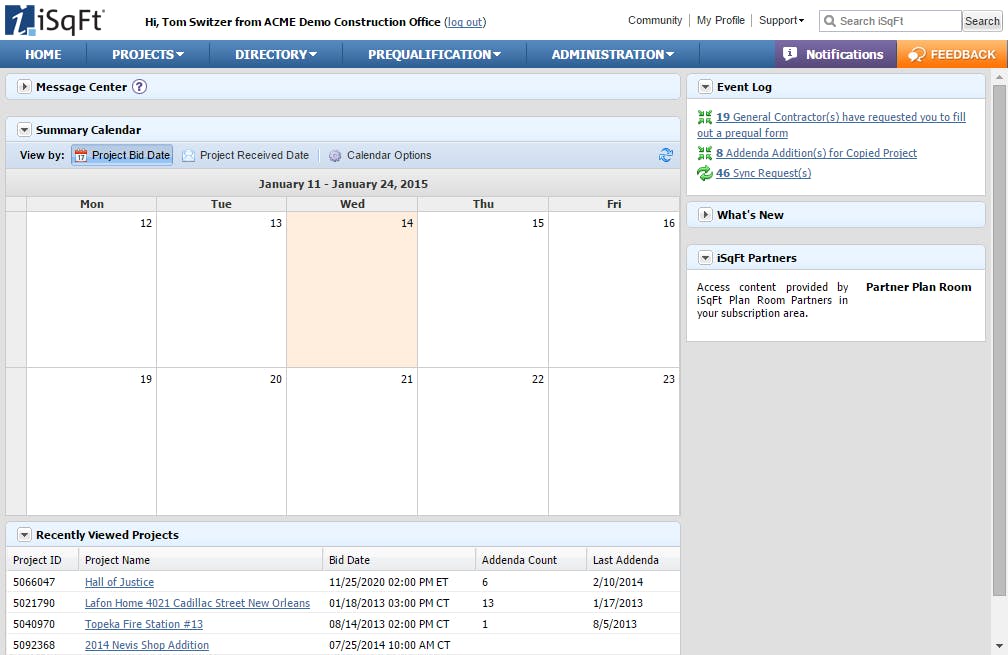Screen dimensions: 1008x655
Task: Click the log out link
Action: (464, 21)
